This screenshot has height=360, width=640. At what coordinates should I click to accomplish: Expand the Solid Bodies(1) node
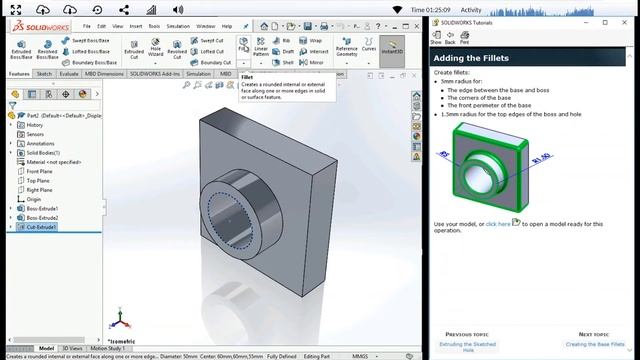11,153
